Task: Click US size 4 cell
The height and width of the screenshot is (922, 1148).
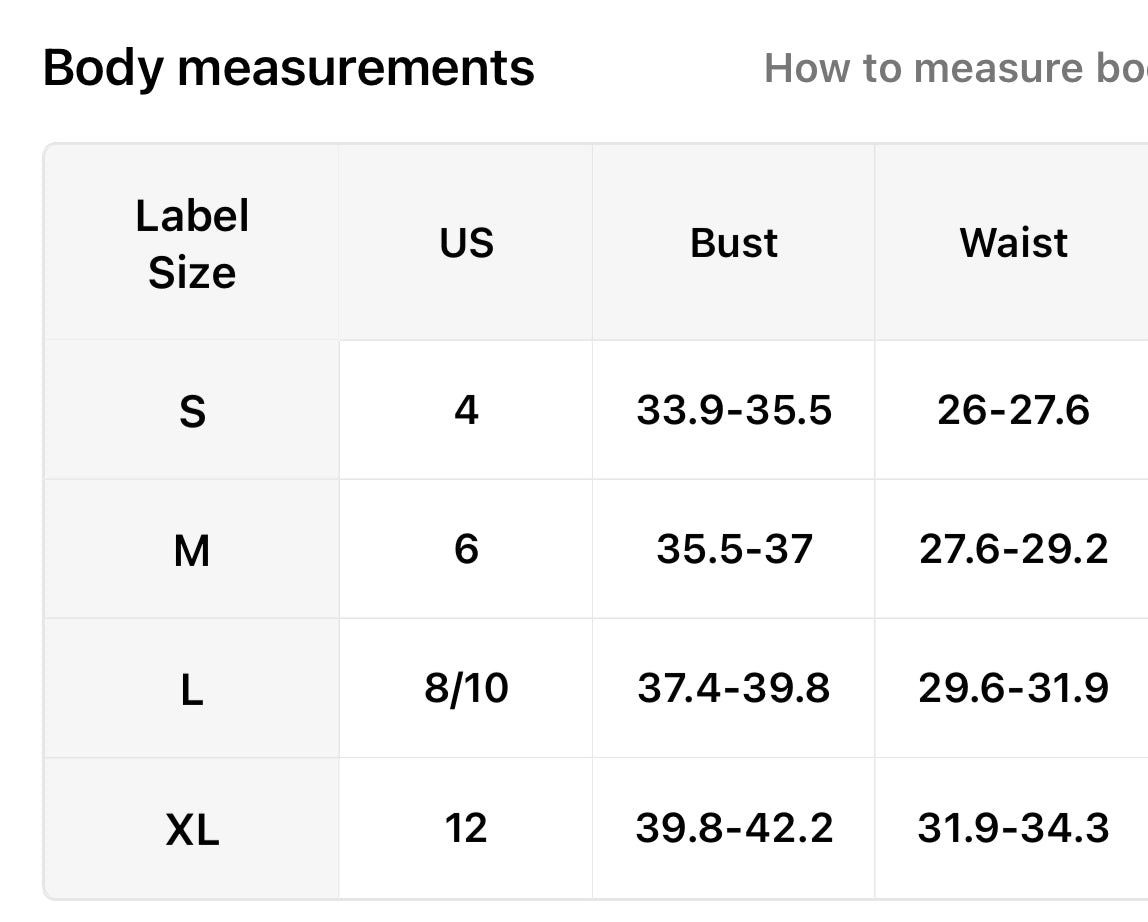Action: coord(466,409)
